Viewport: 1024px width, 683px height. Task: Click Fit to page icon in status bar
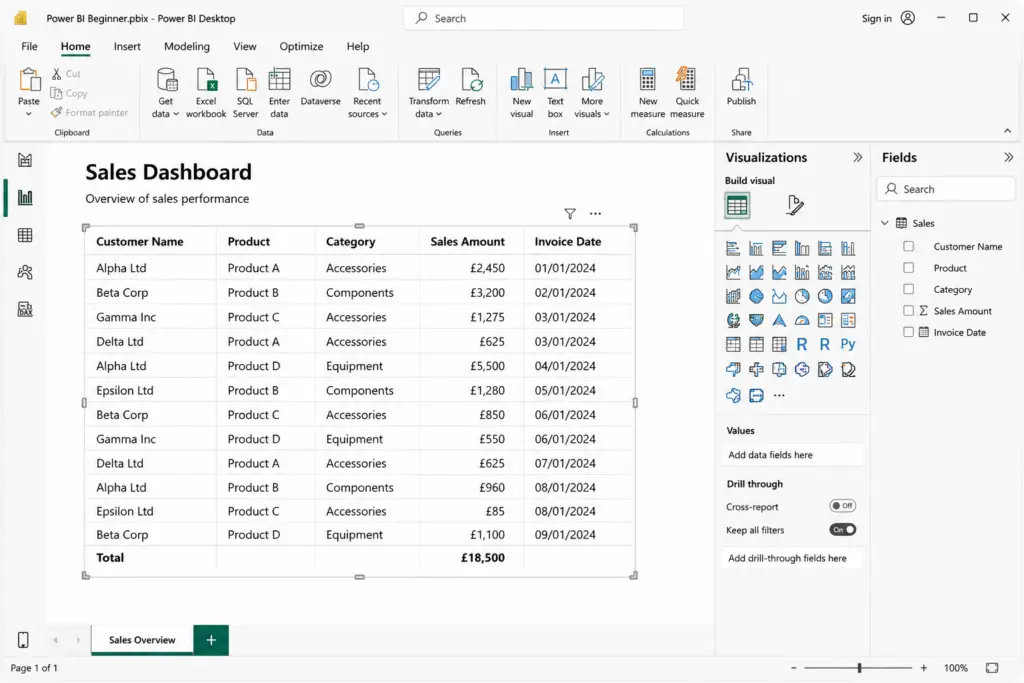992,667
